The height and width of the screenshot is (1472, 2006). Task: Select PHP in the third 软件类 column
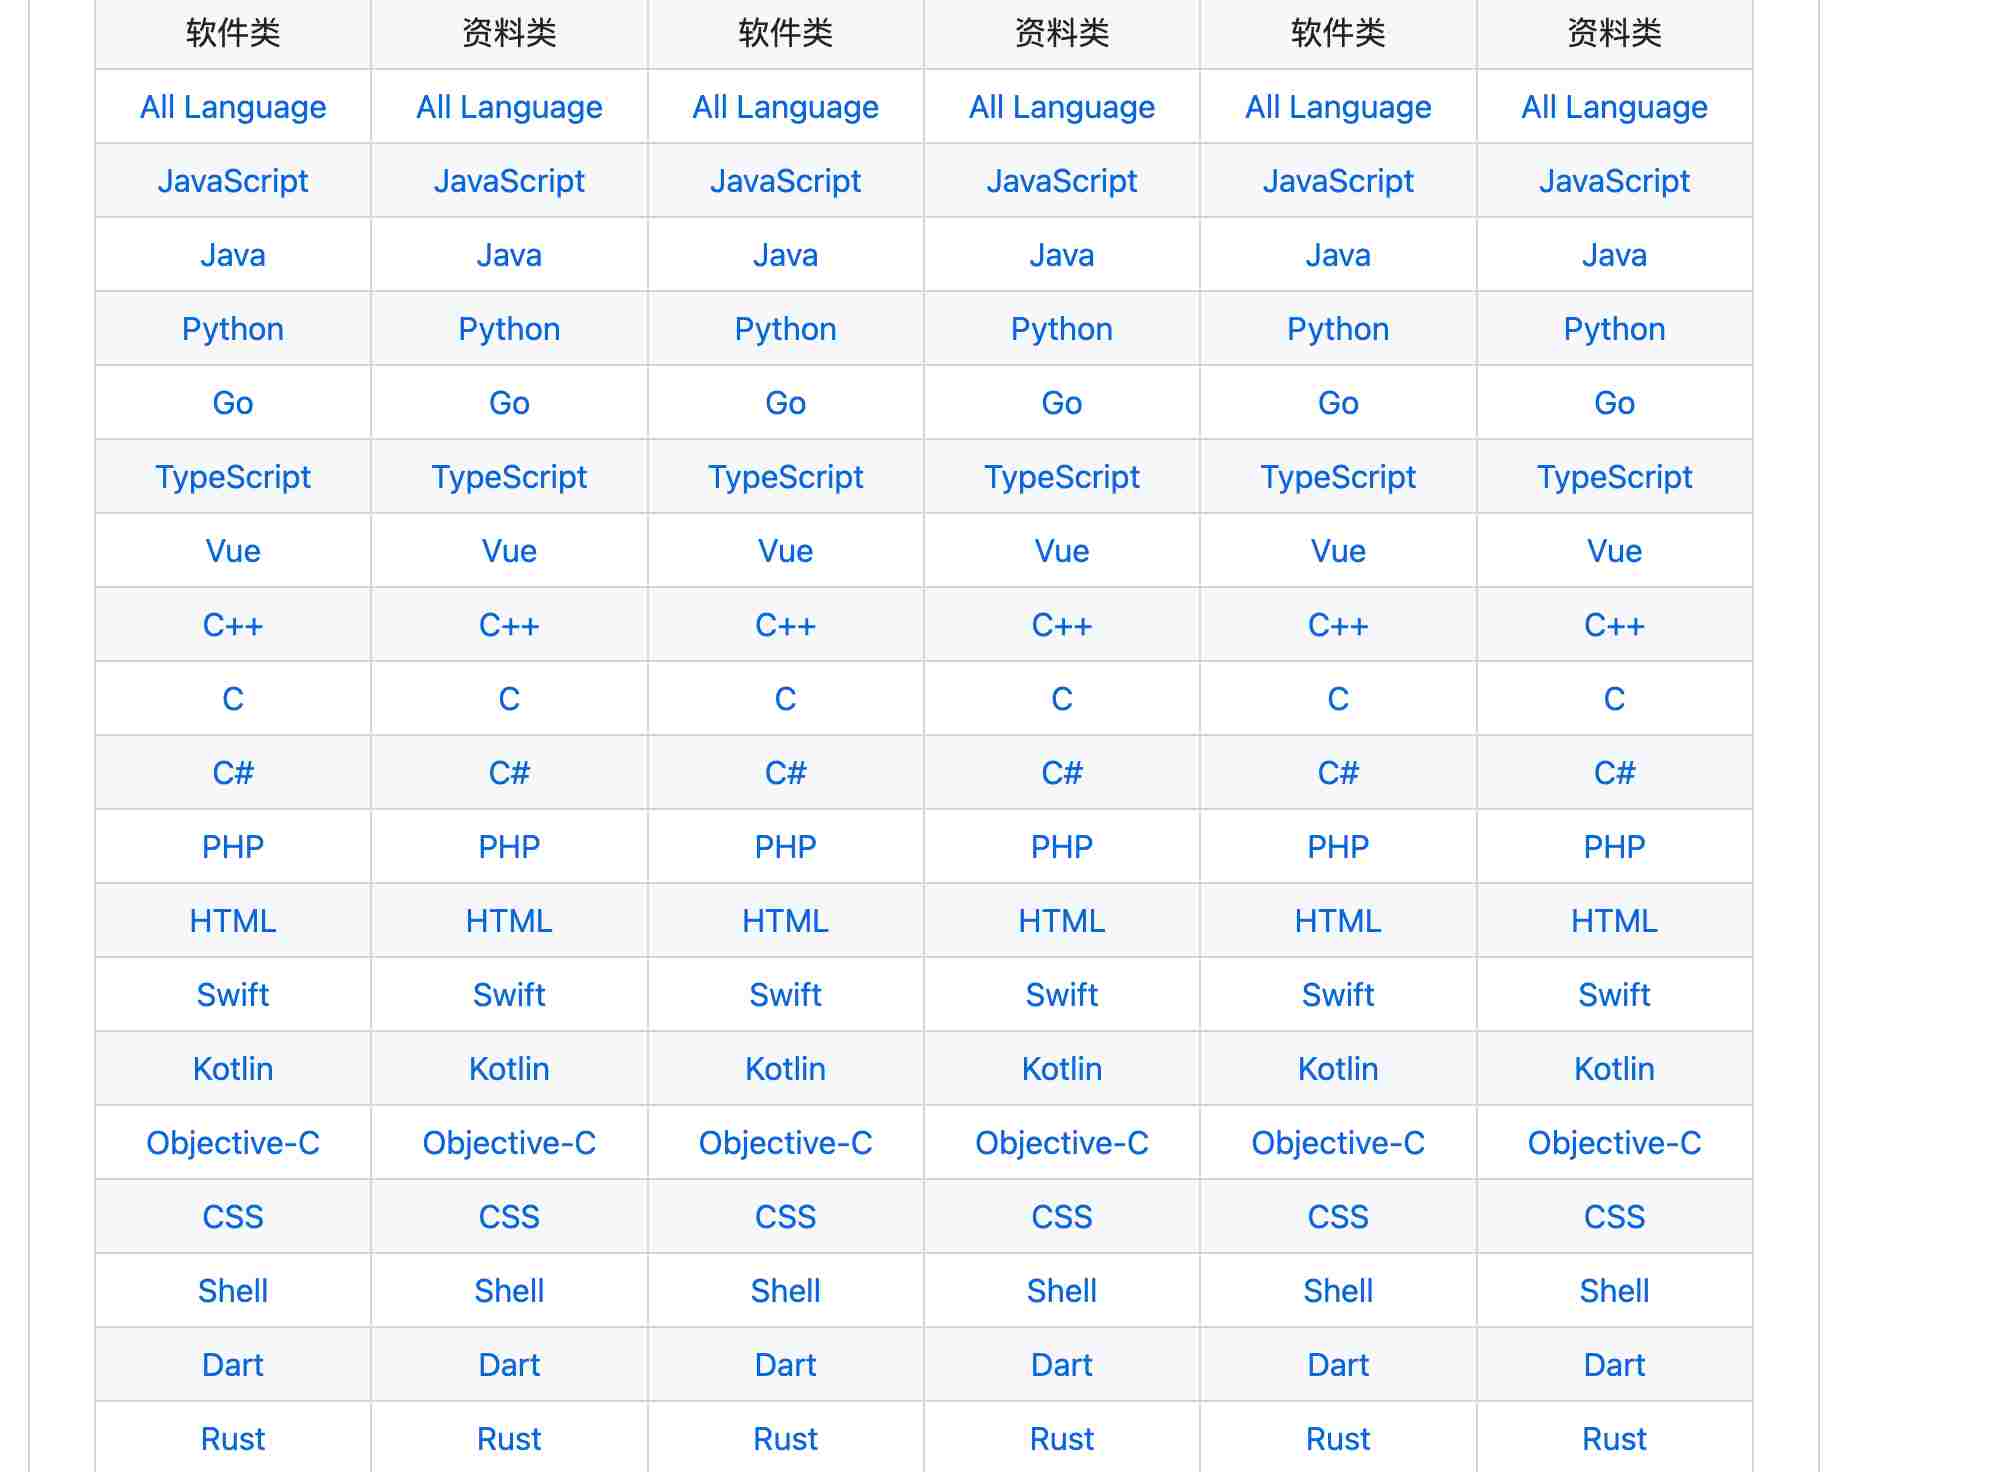1338,847
